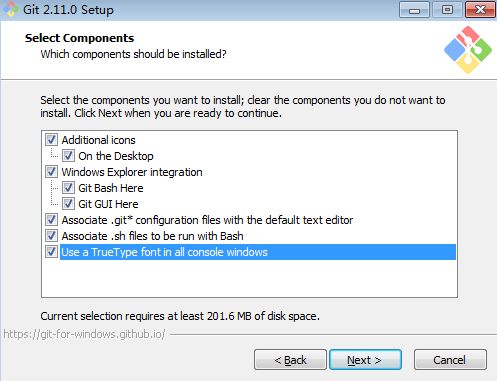Select the highlighted TrueType font row
497x381 pixels.
258,252
